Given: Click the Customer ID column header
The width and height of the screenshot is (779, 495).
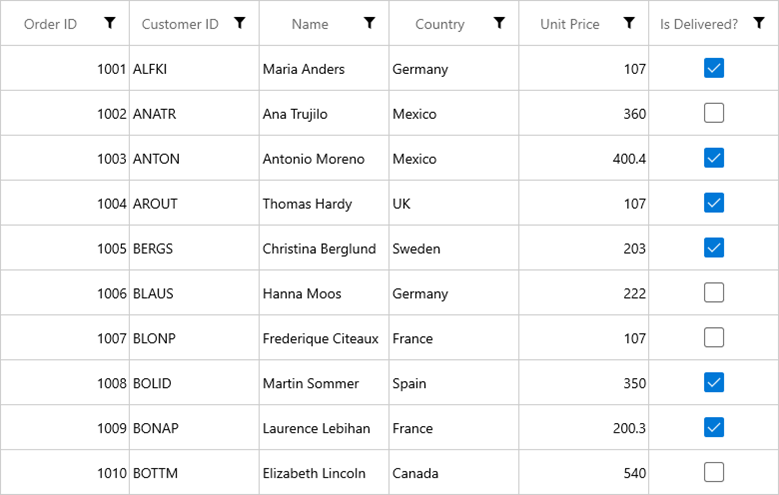Looking at the screenshot, I should 180,24.
